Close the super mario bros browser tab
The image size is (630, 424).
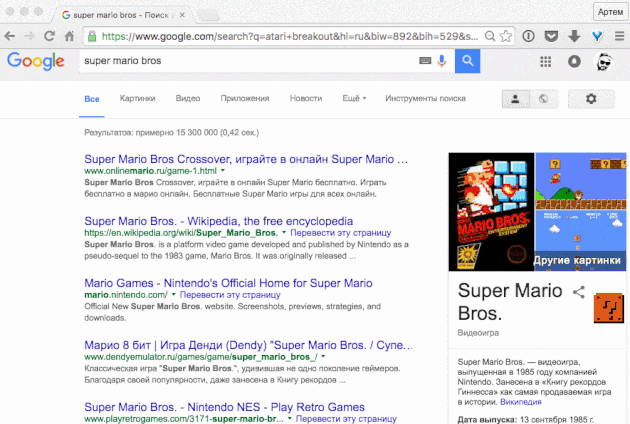pos(182,15)
